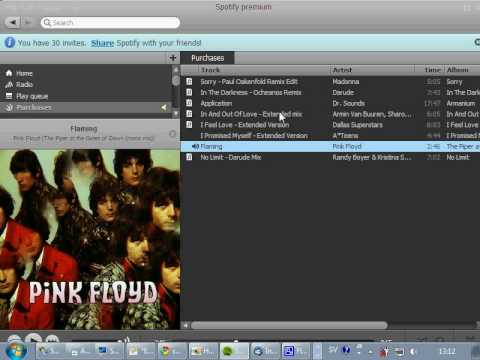The height and width of the screenshot is (360, 480).
Task: Open Home in the sidebar
Action: [24, 73]
